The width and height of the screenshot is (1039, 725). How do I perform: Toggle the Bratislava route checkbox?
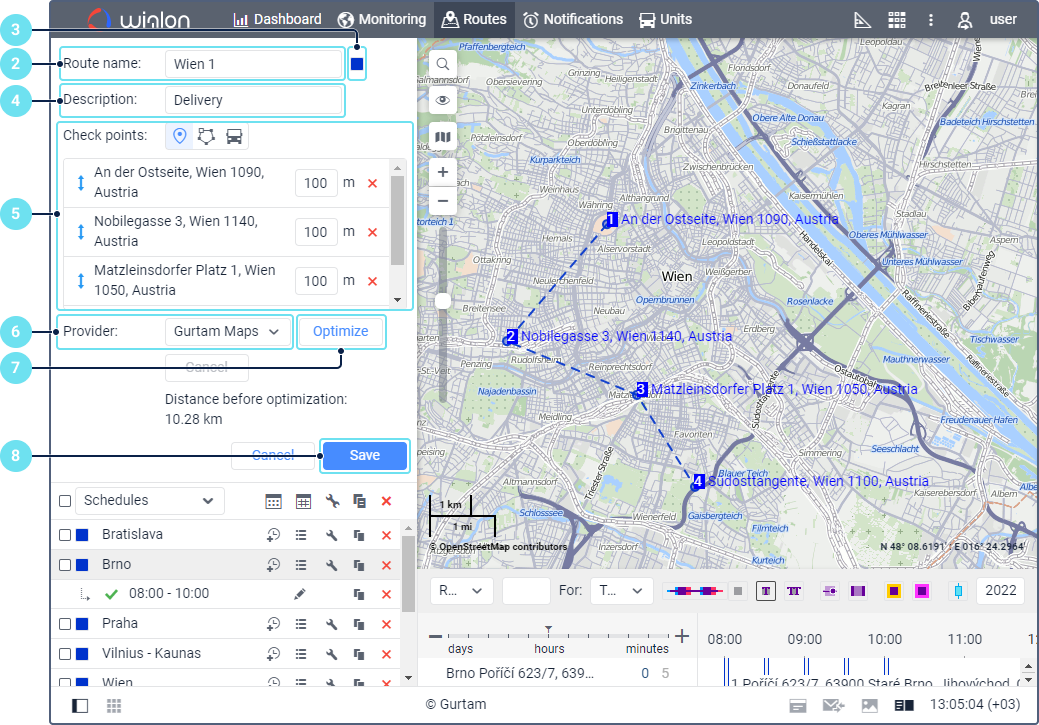click(65, 535)
